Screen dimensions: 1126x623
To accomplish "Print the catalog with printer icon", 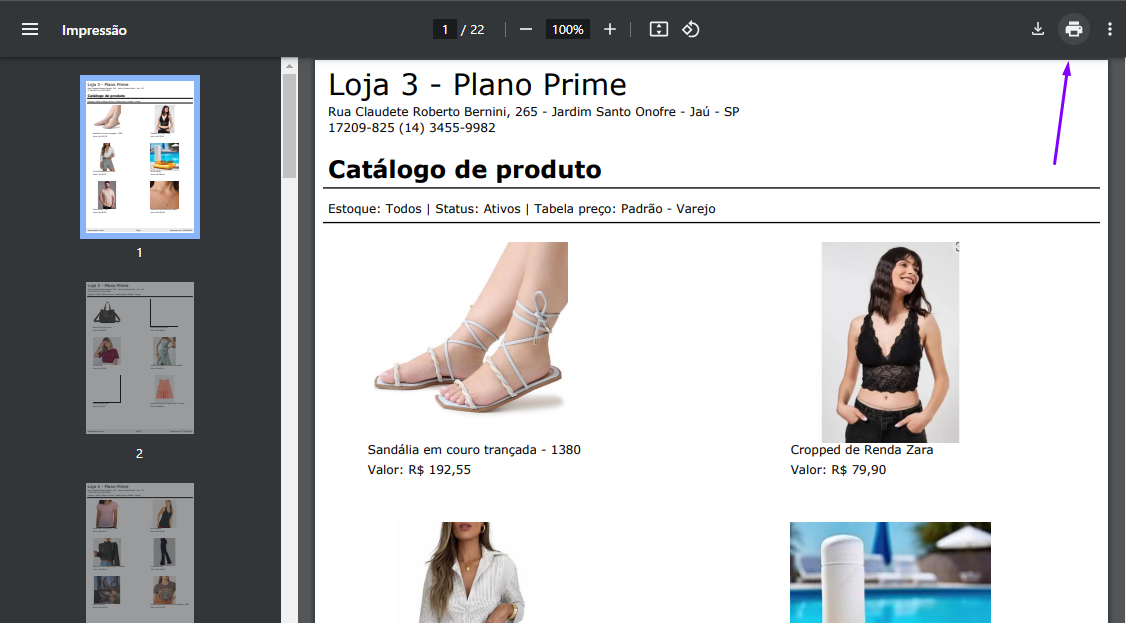I will [1074, 29].
